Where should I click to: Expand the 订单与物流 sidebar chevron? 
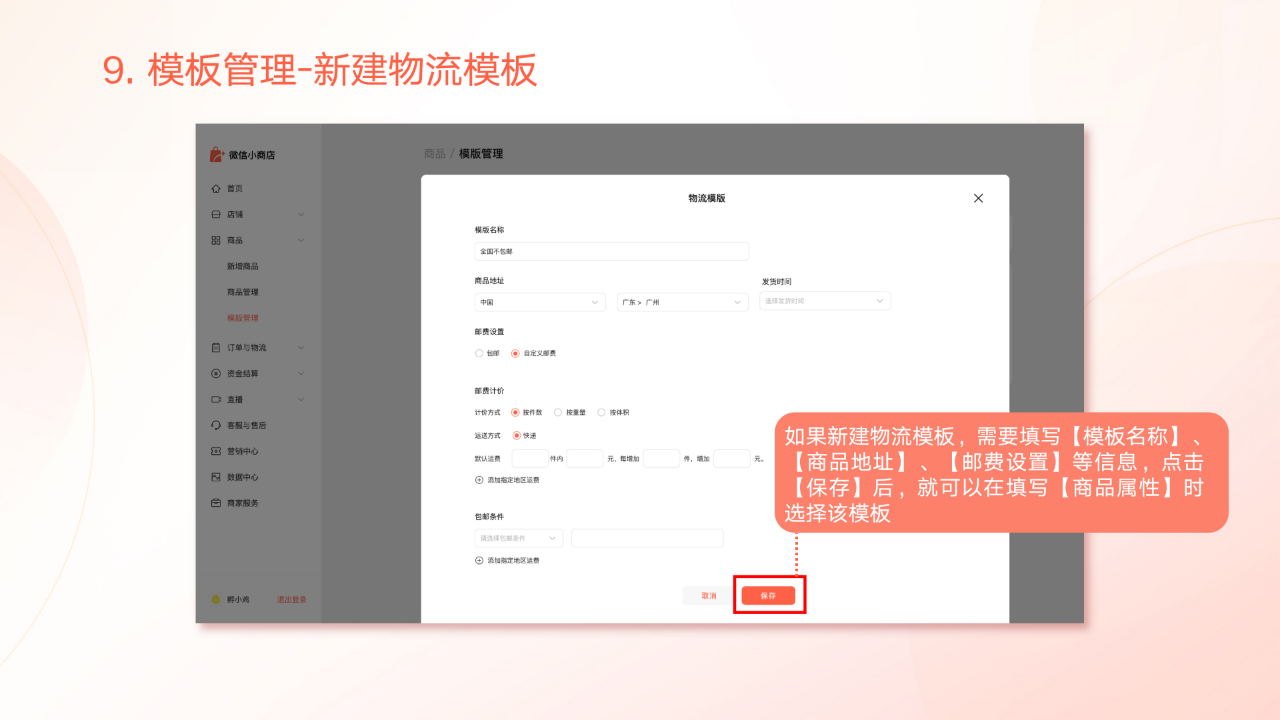click(x=301, y=348)
